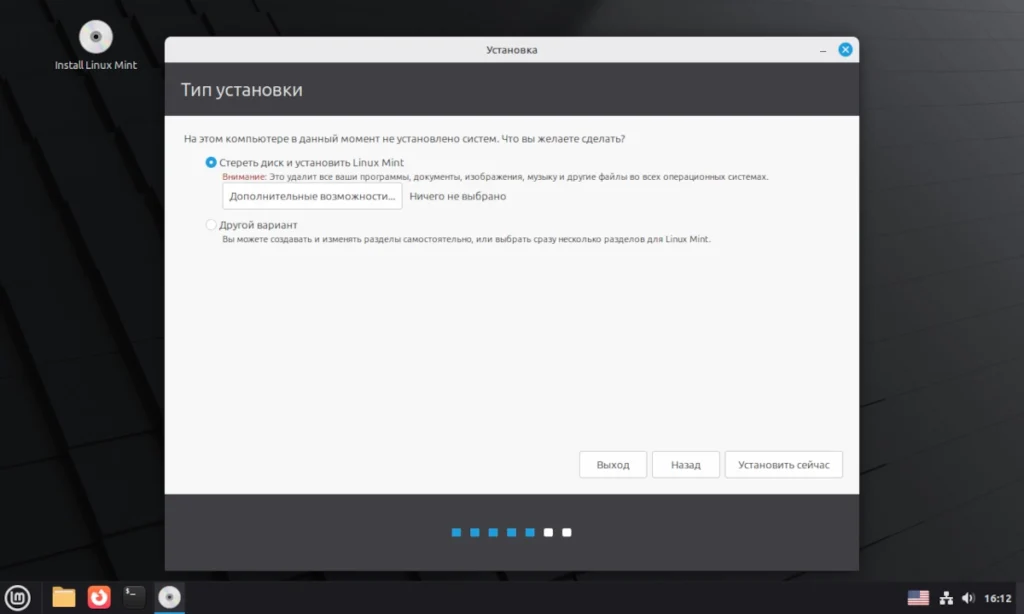The height and width of the screenshot is (614, 1024).
Task: Close the Установка installer window
Action: [x=845, y=50]
